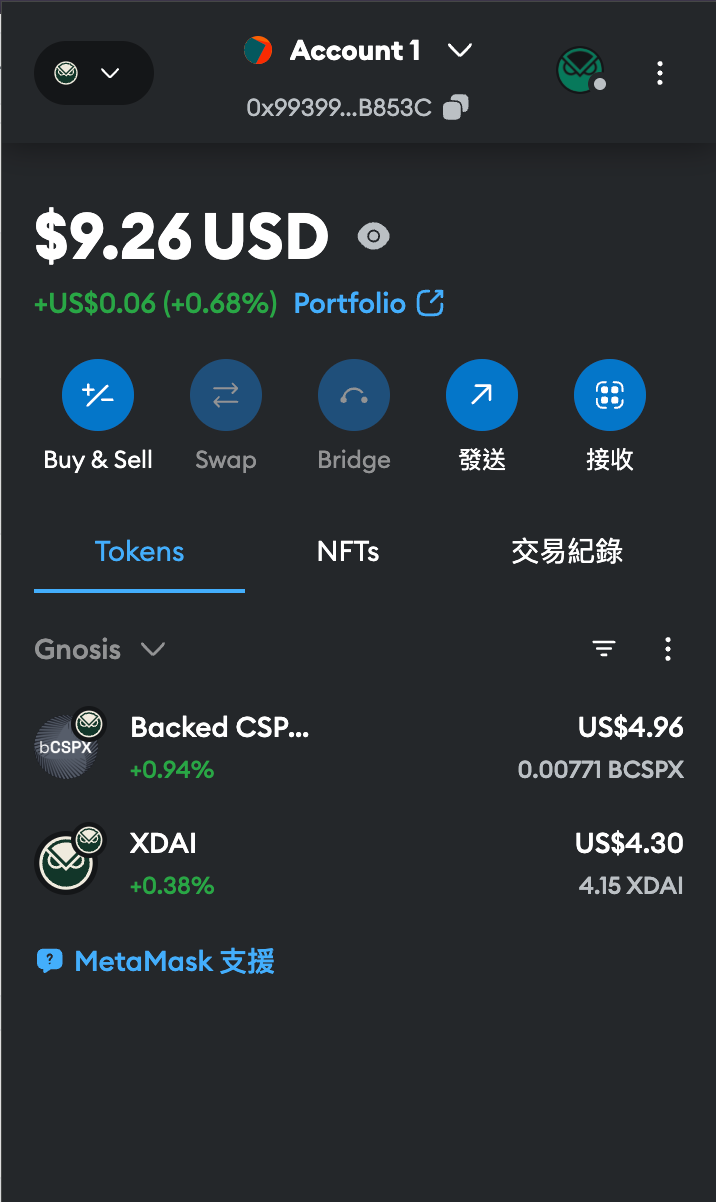Open the global three-dot settings menu
The height and width of the screenshot is (1202, 716).
click(660, 72)
